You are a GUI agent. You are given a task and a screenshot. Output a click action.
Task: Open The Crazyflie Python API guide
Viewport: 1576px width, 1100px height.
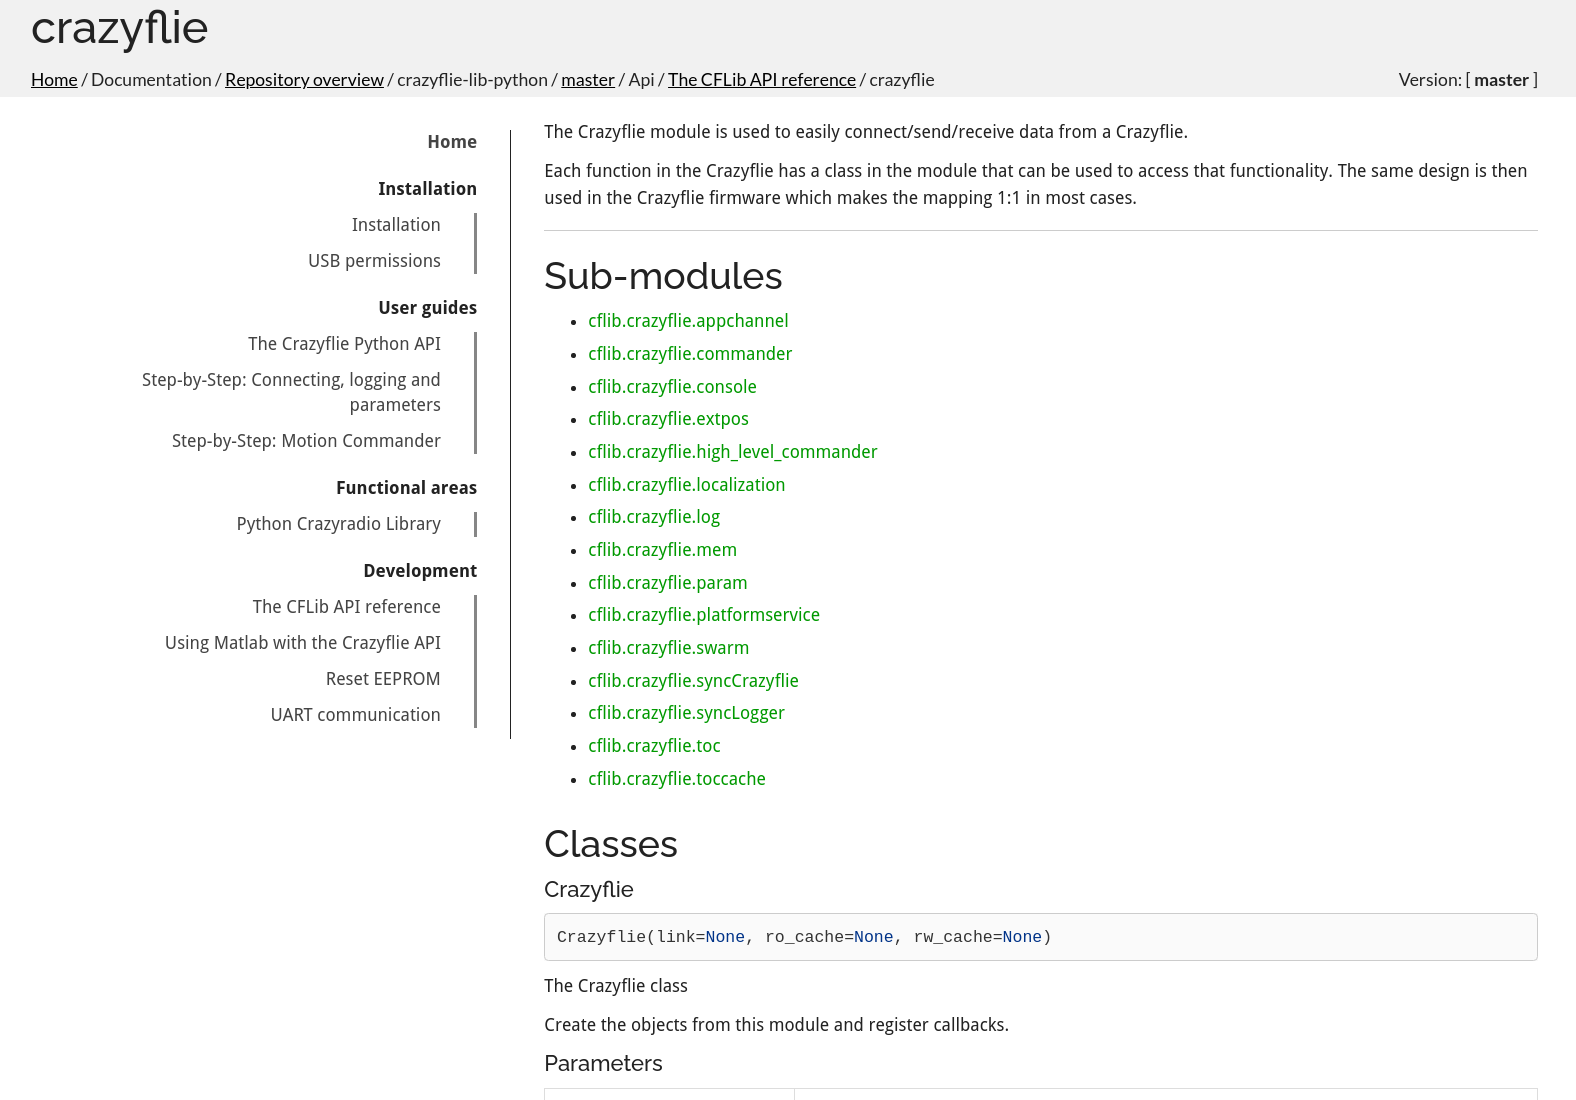344,344
